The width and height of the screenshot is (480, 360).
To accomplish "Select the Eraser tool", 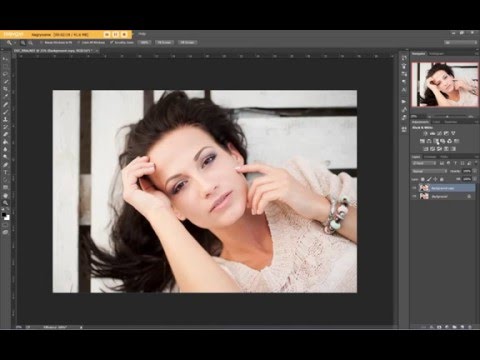I will [5, 135].
